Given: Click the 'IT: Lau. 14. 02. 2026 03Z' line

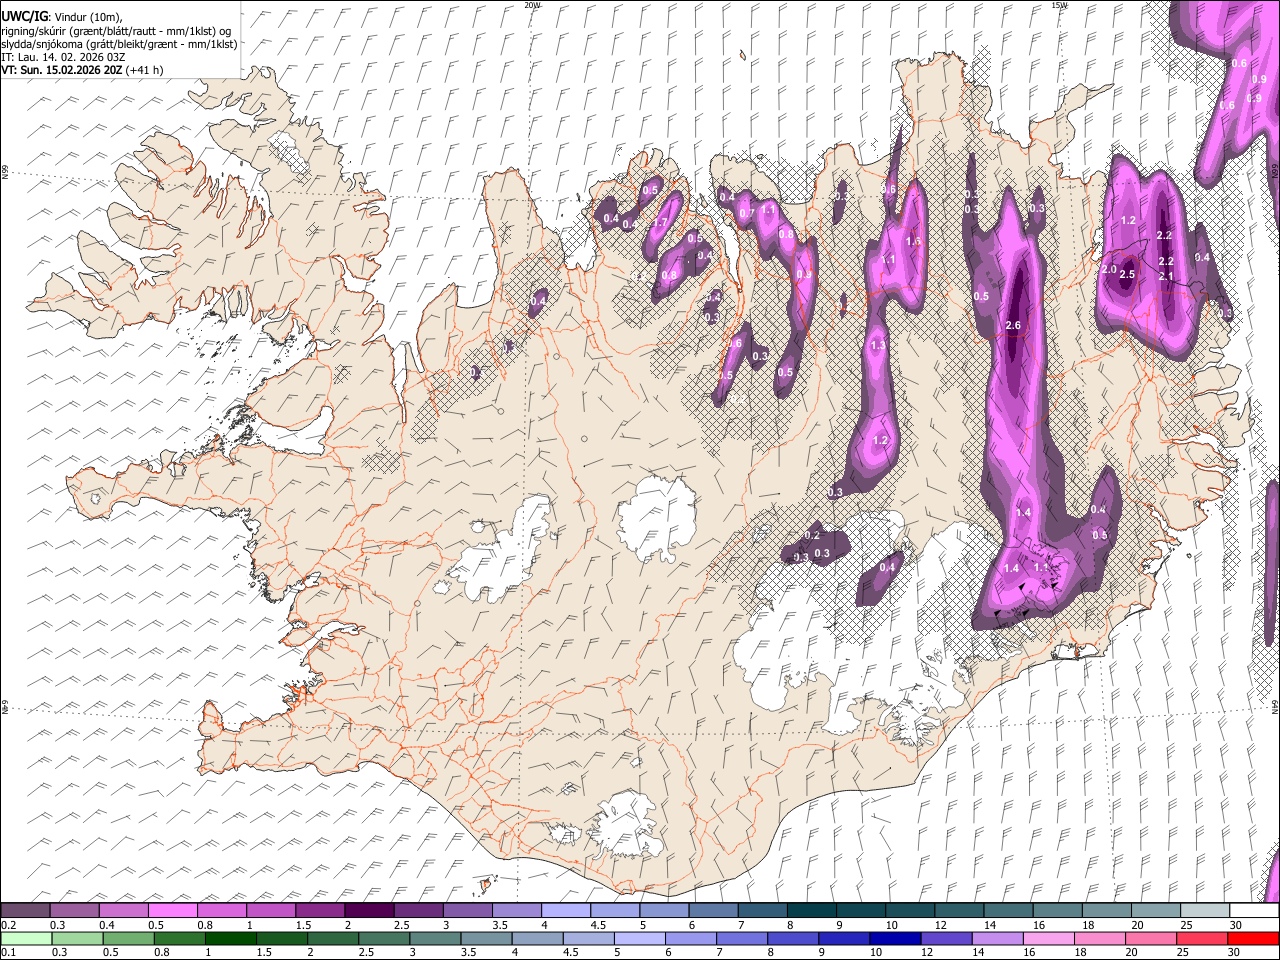Looking at the screenshot, I should click(x=64, y=57).
